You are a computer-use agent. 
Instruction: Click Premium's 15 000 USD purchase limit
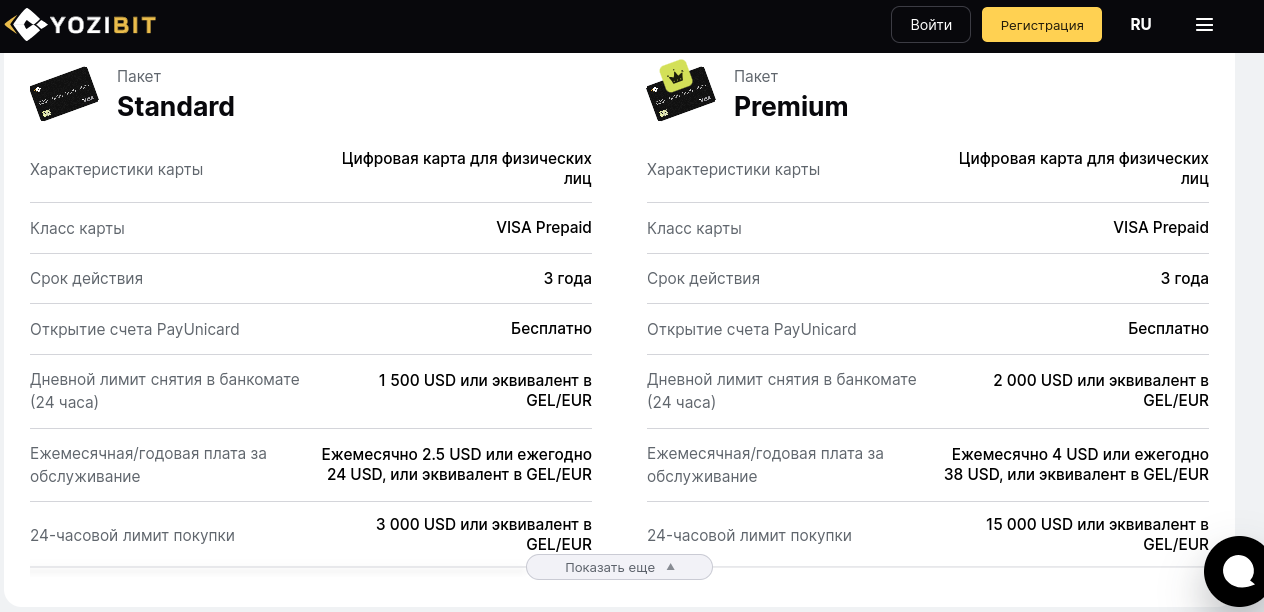pyautogui.click(x=1097, y=534)
